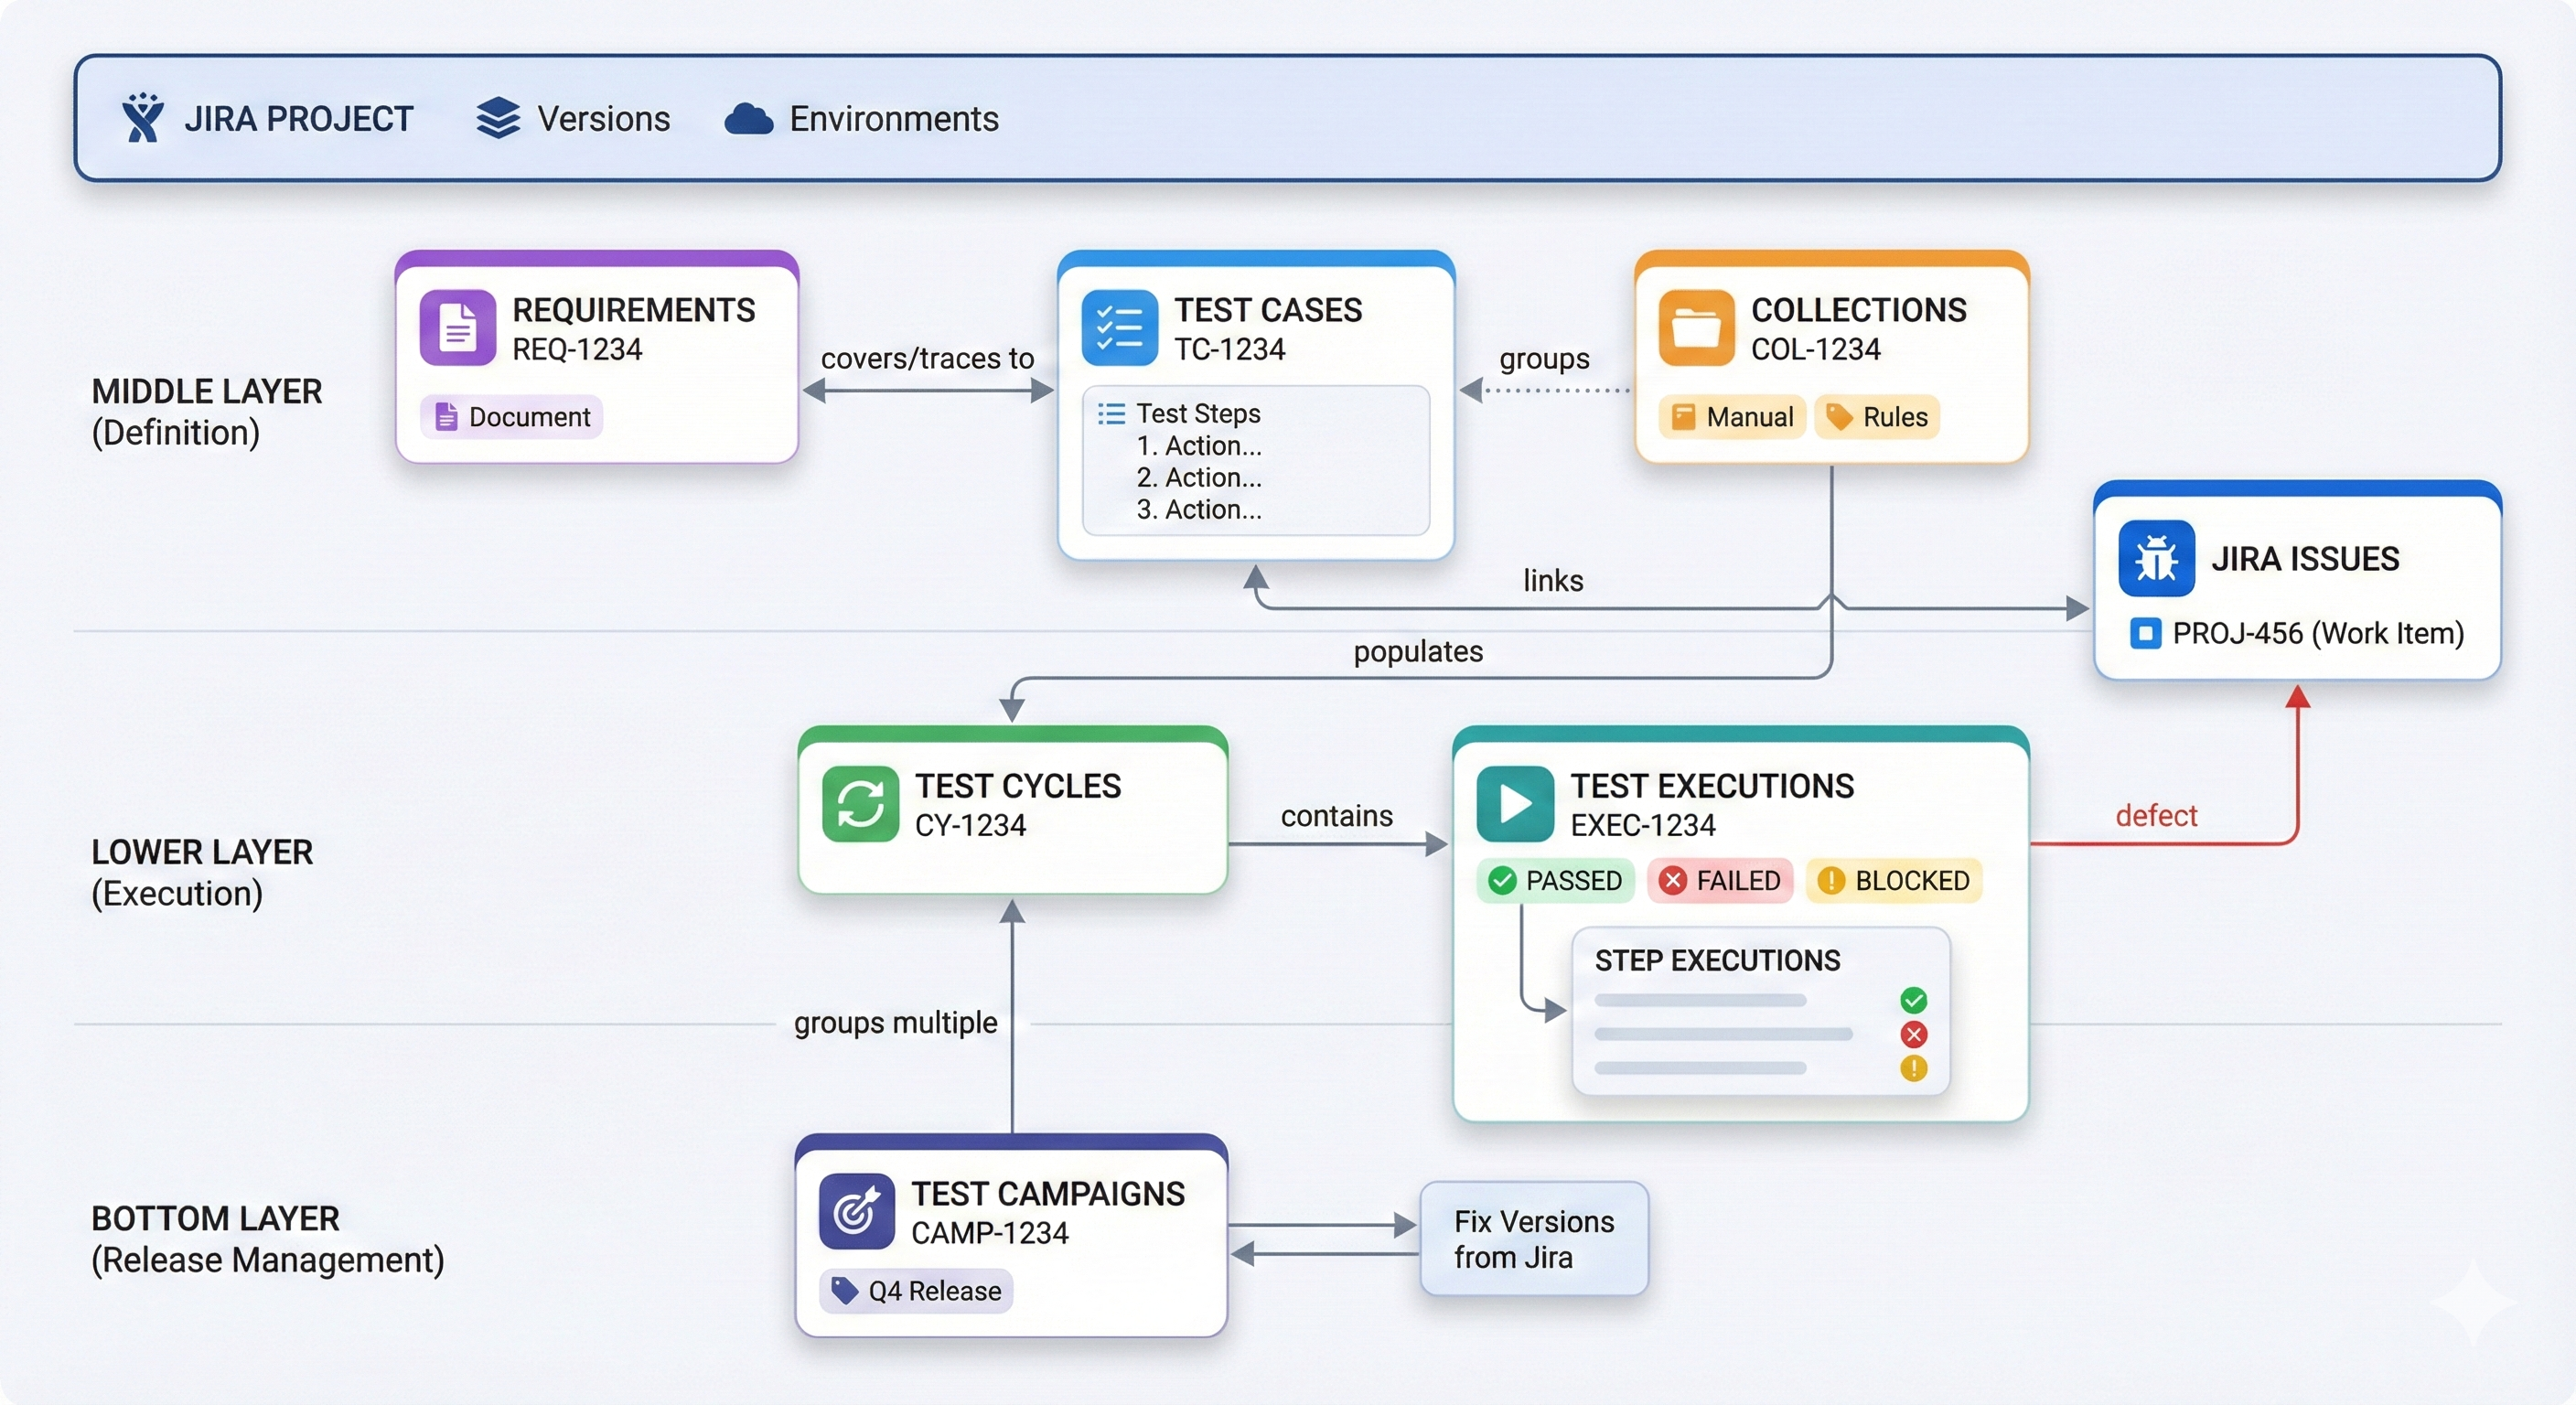Click the blue Test Cases checklist icon
Viewport: 2576px width, 1405px height.
[1119, 327]
